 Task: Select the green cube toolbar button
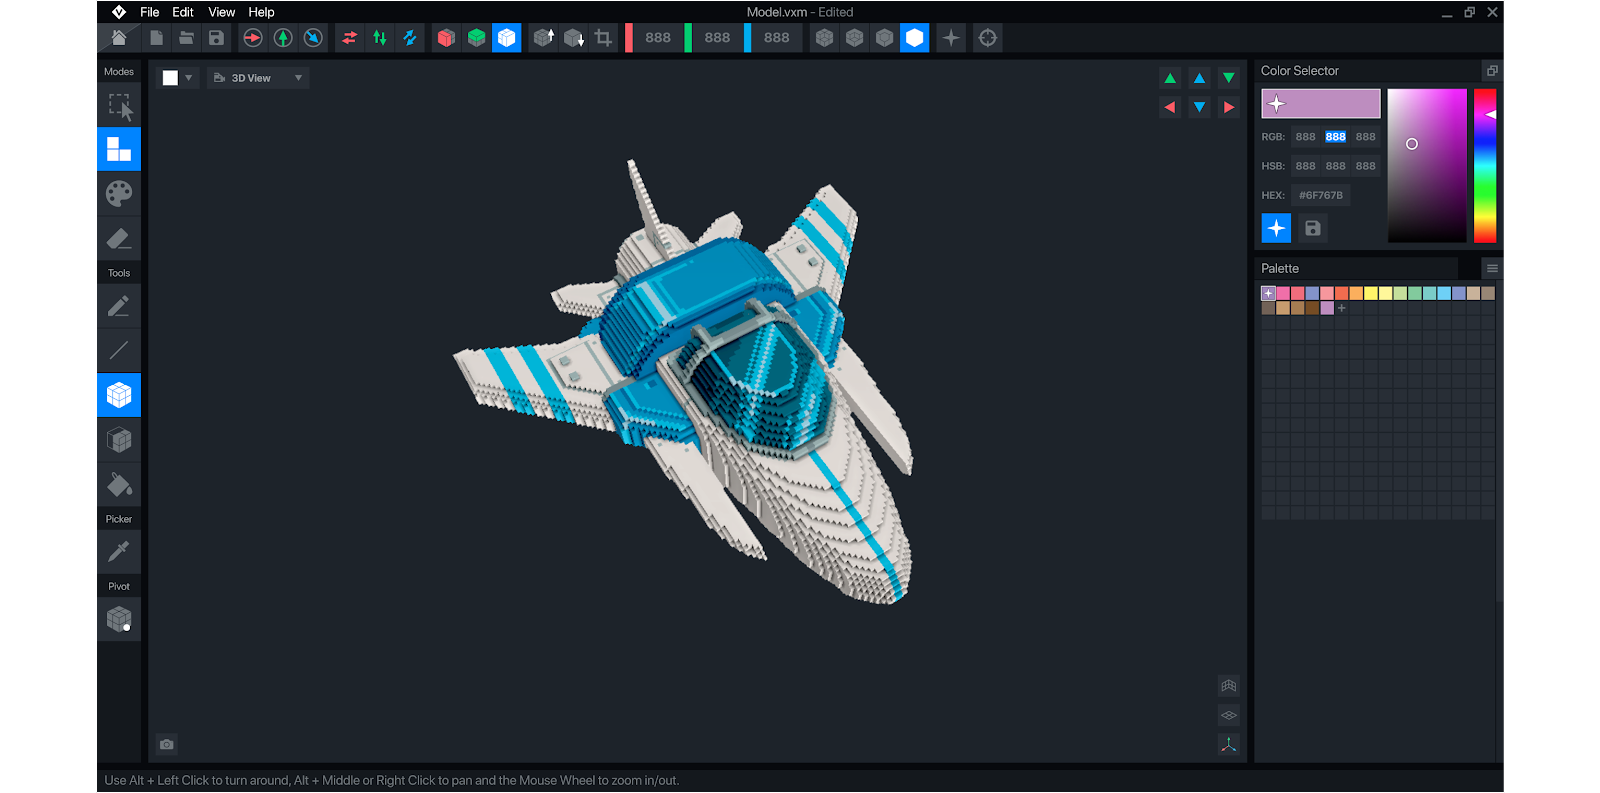pyautogui.click(x=477, y=38)
